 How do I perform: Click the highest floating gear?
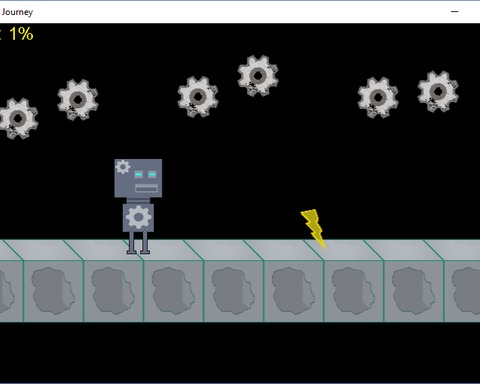[x=258, y=76]
